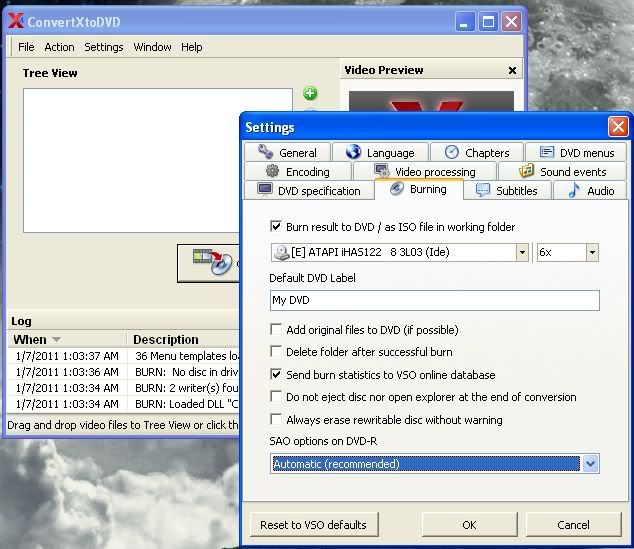Select log entry 'BURN: 2 writer(s) fou'

tap(124, 388)
